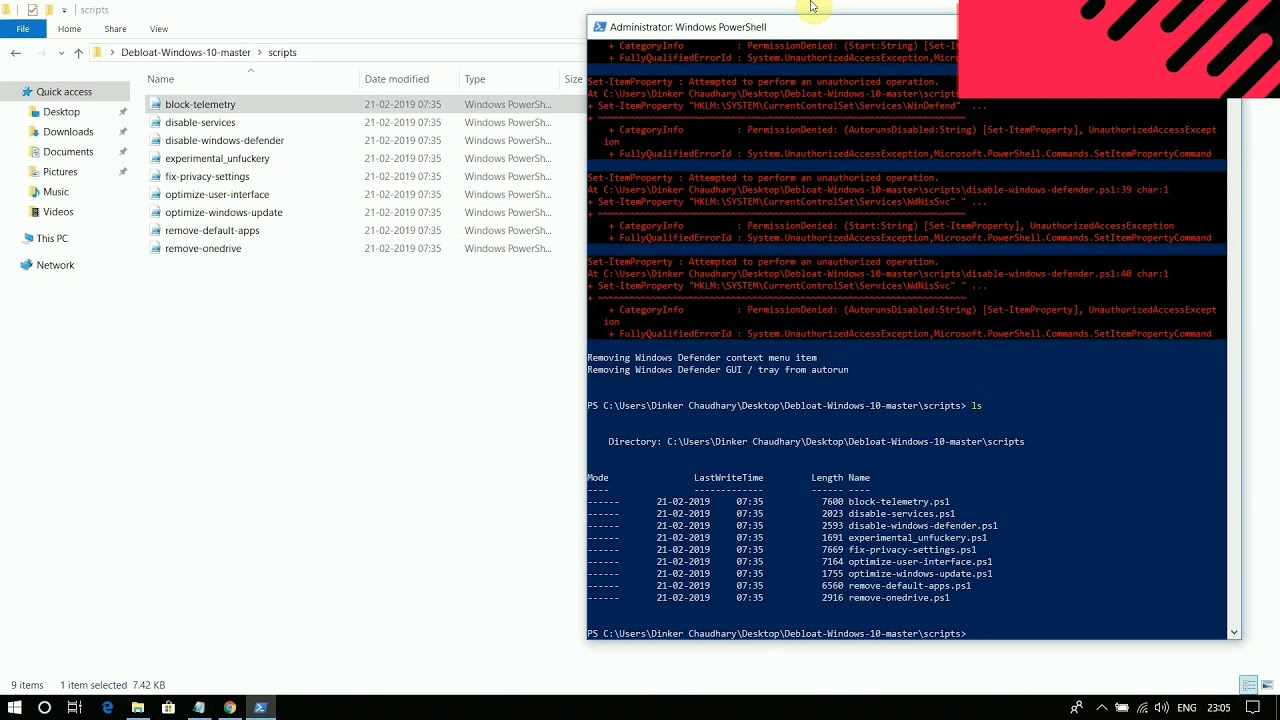
Task: Open Desktop in navigation pane
Action: click(x=61, y=112)
